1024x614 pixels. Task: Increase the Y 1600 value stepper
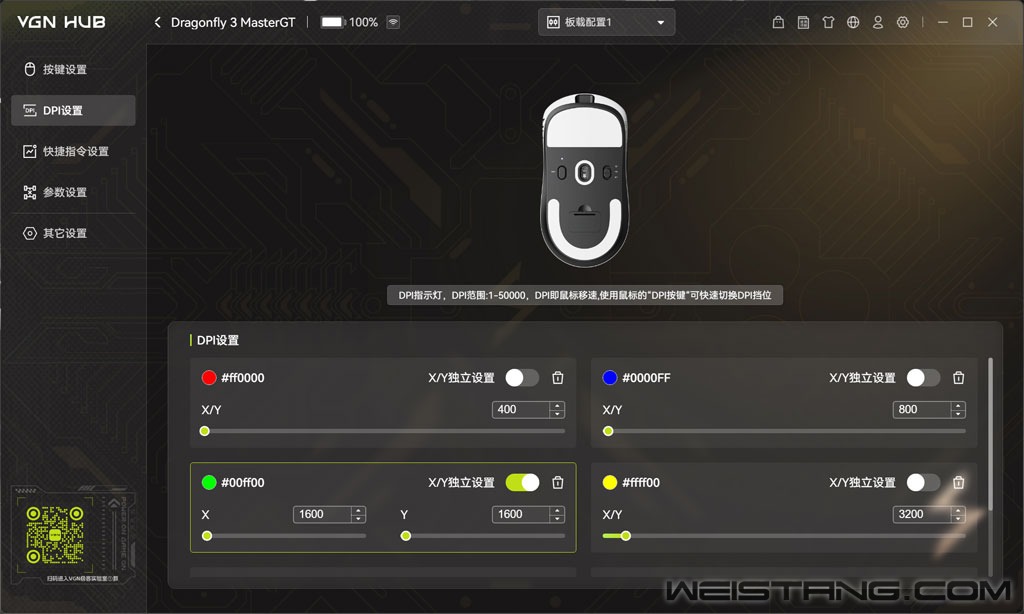(x=557, y=510)
